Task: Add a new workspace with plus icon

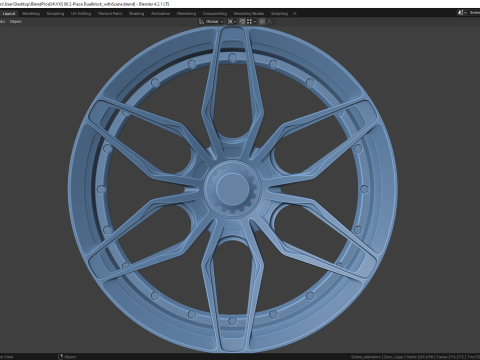Action: point(295,14)
